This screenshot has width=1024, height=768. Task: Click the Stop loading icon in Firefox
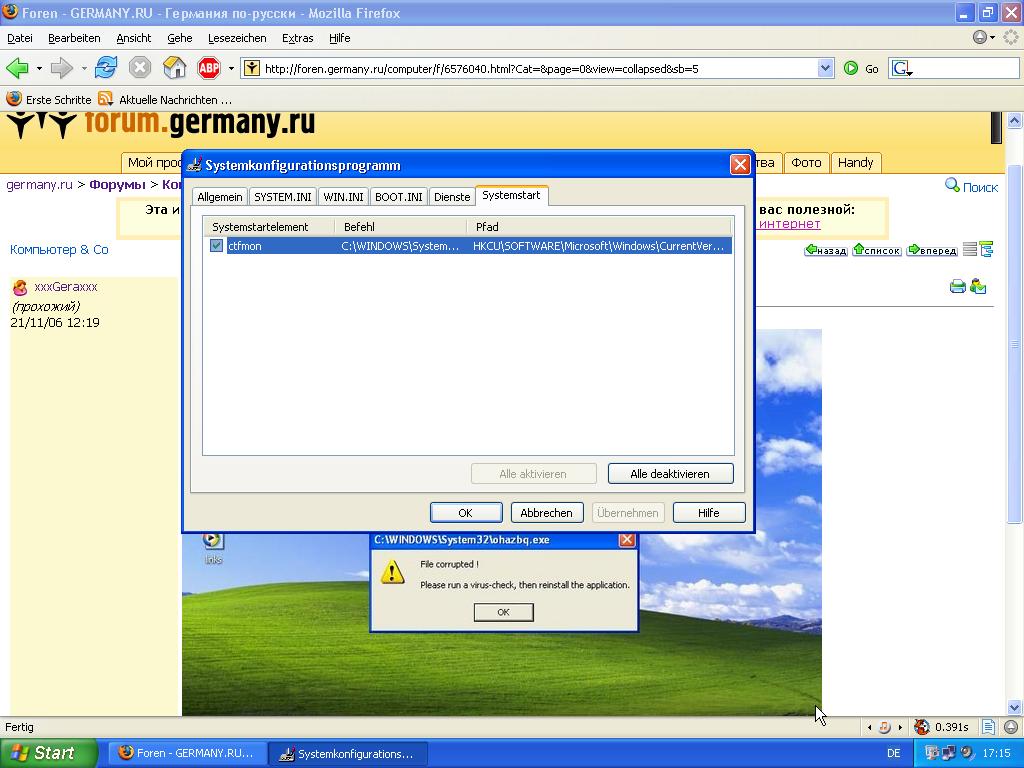point(140,67)
